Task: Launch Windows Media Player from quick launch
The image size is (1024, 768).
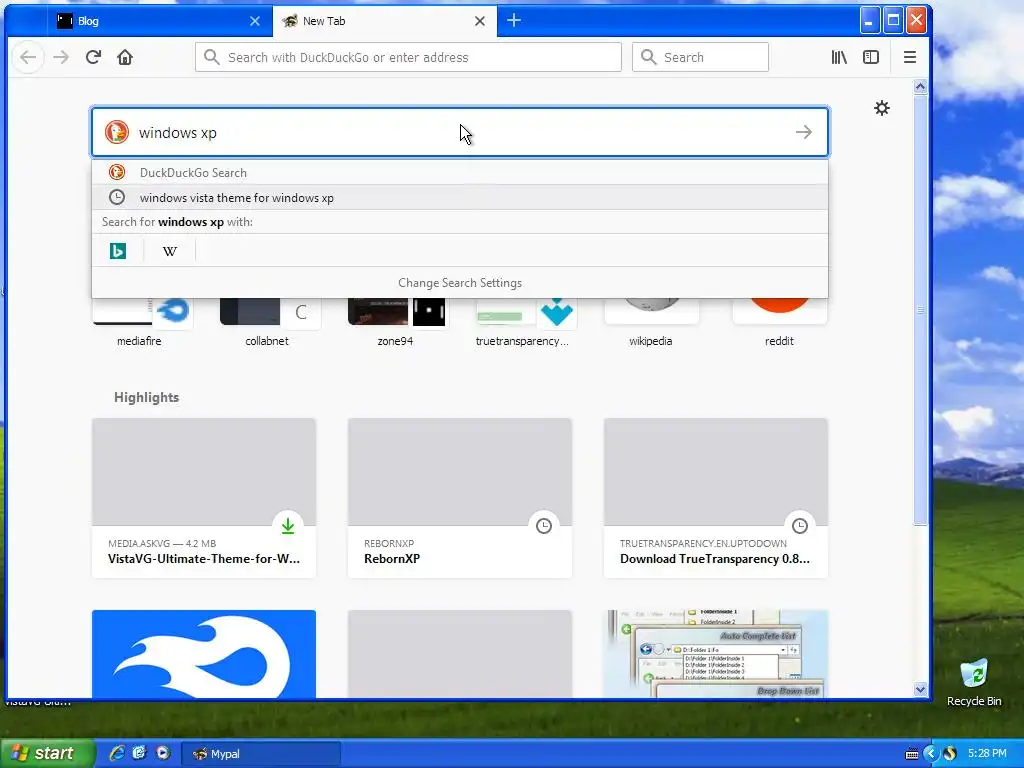Action: click(163, 753)
